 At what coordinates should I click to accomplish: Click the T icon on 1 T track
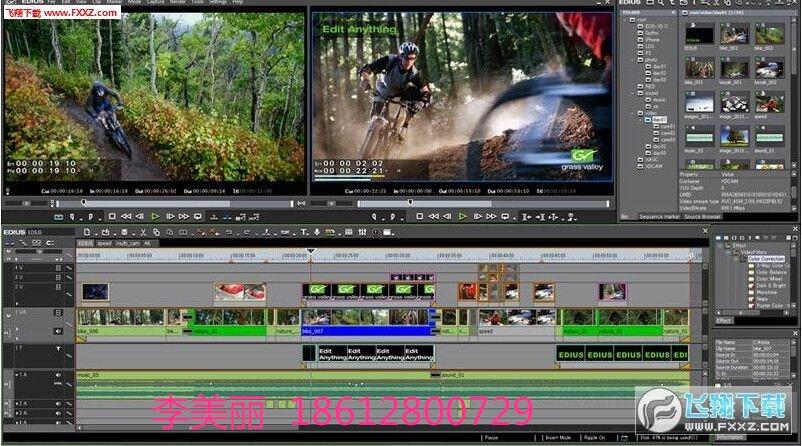tap(57, 347)
